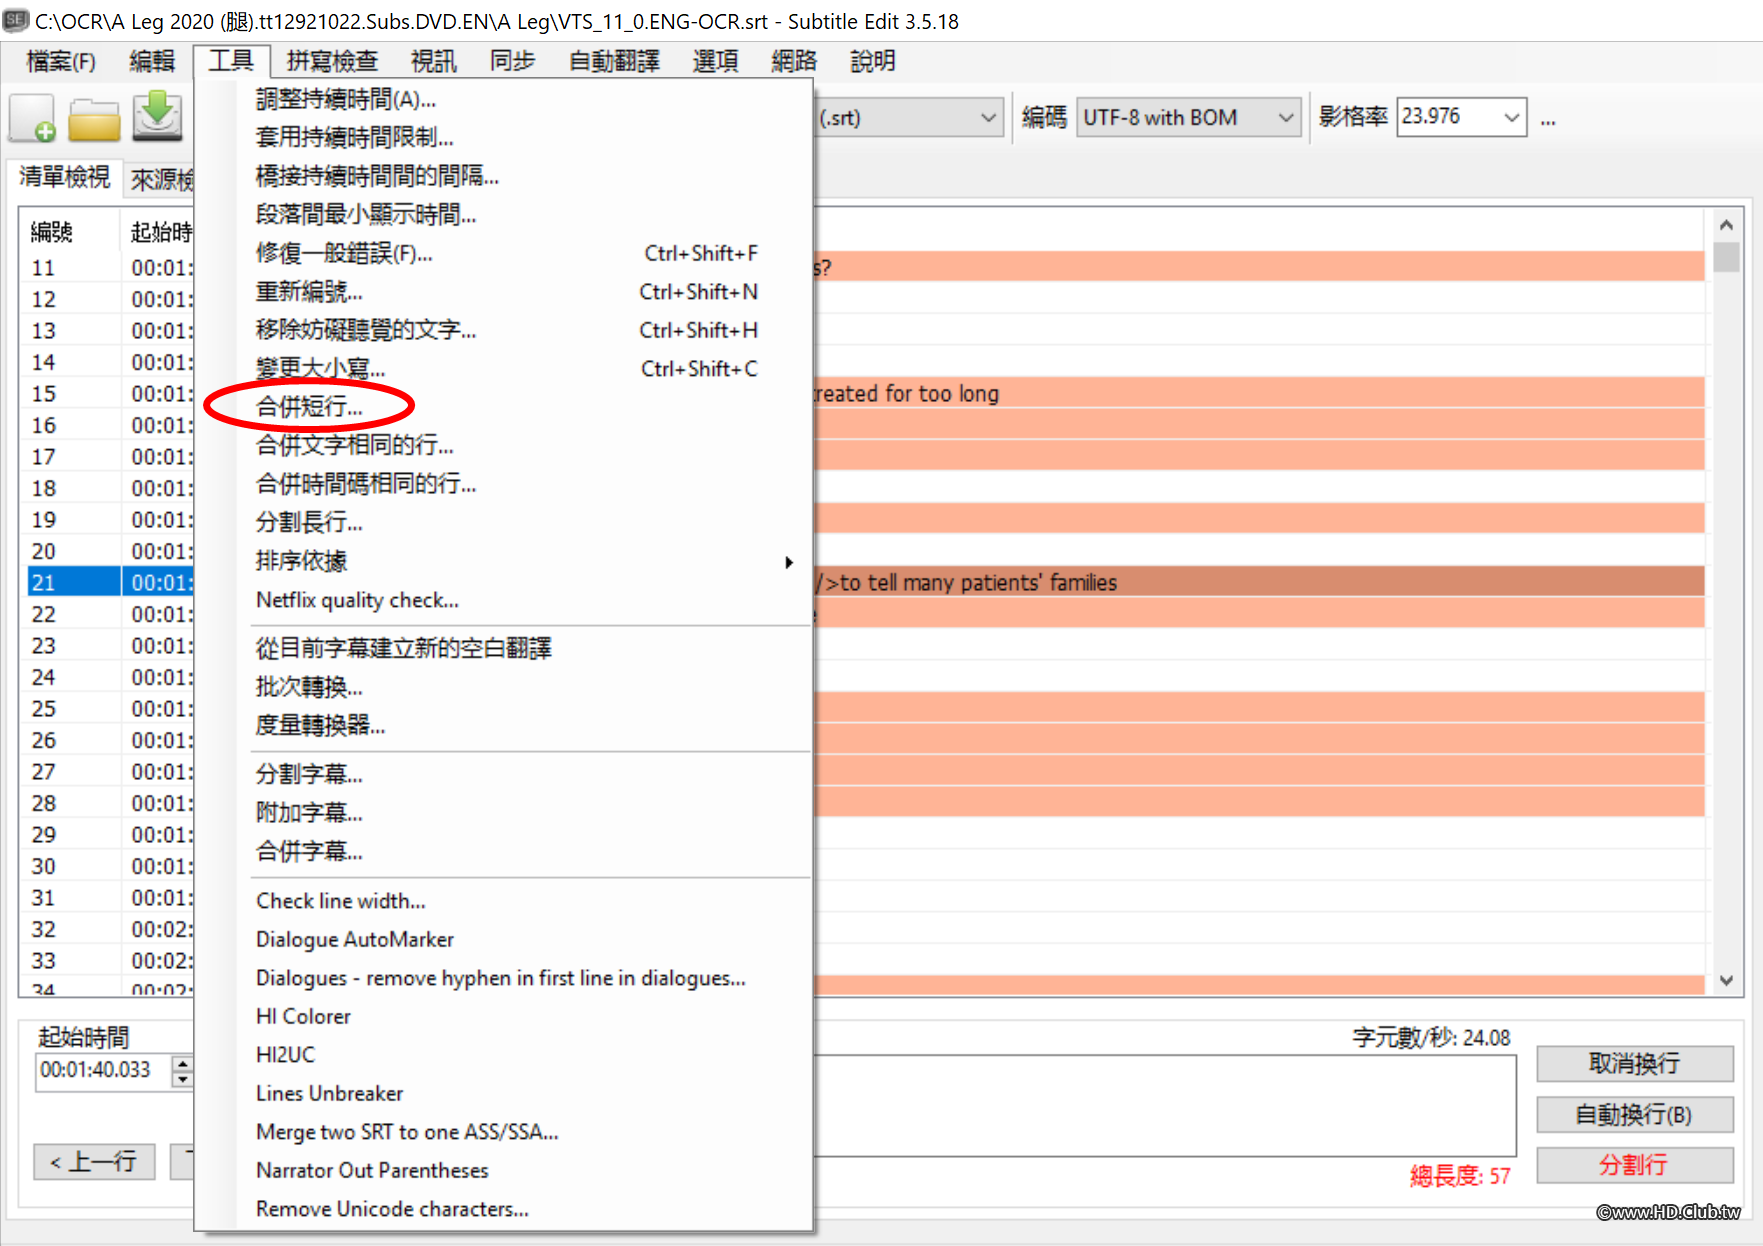Choose 批次轉換... menu entry
Screen dimensions: 1763x1246
[505, 687]
